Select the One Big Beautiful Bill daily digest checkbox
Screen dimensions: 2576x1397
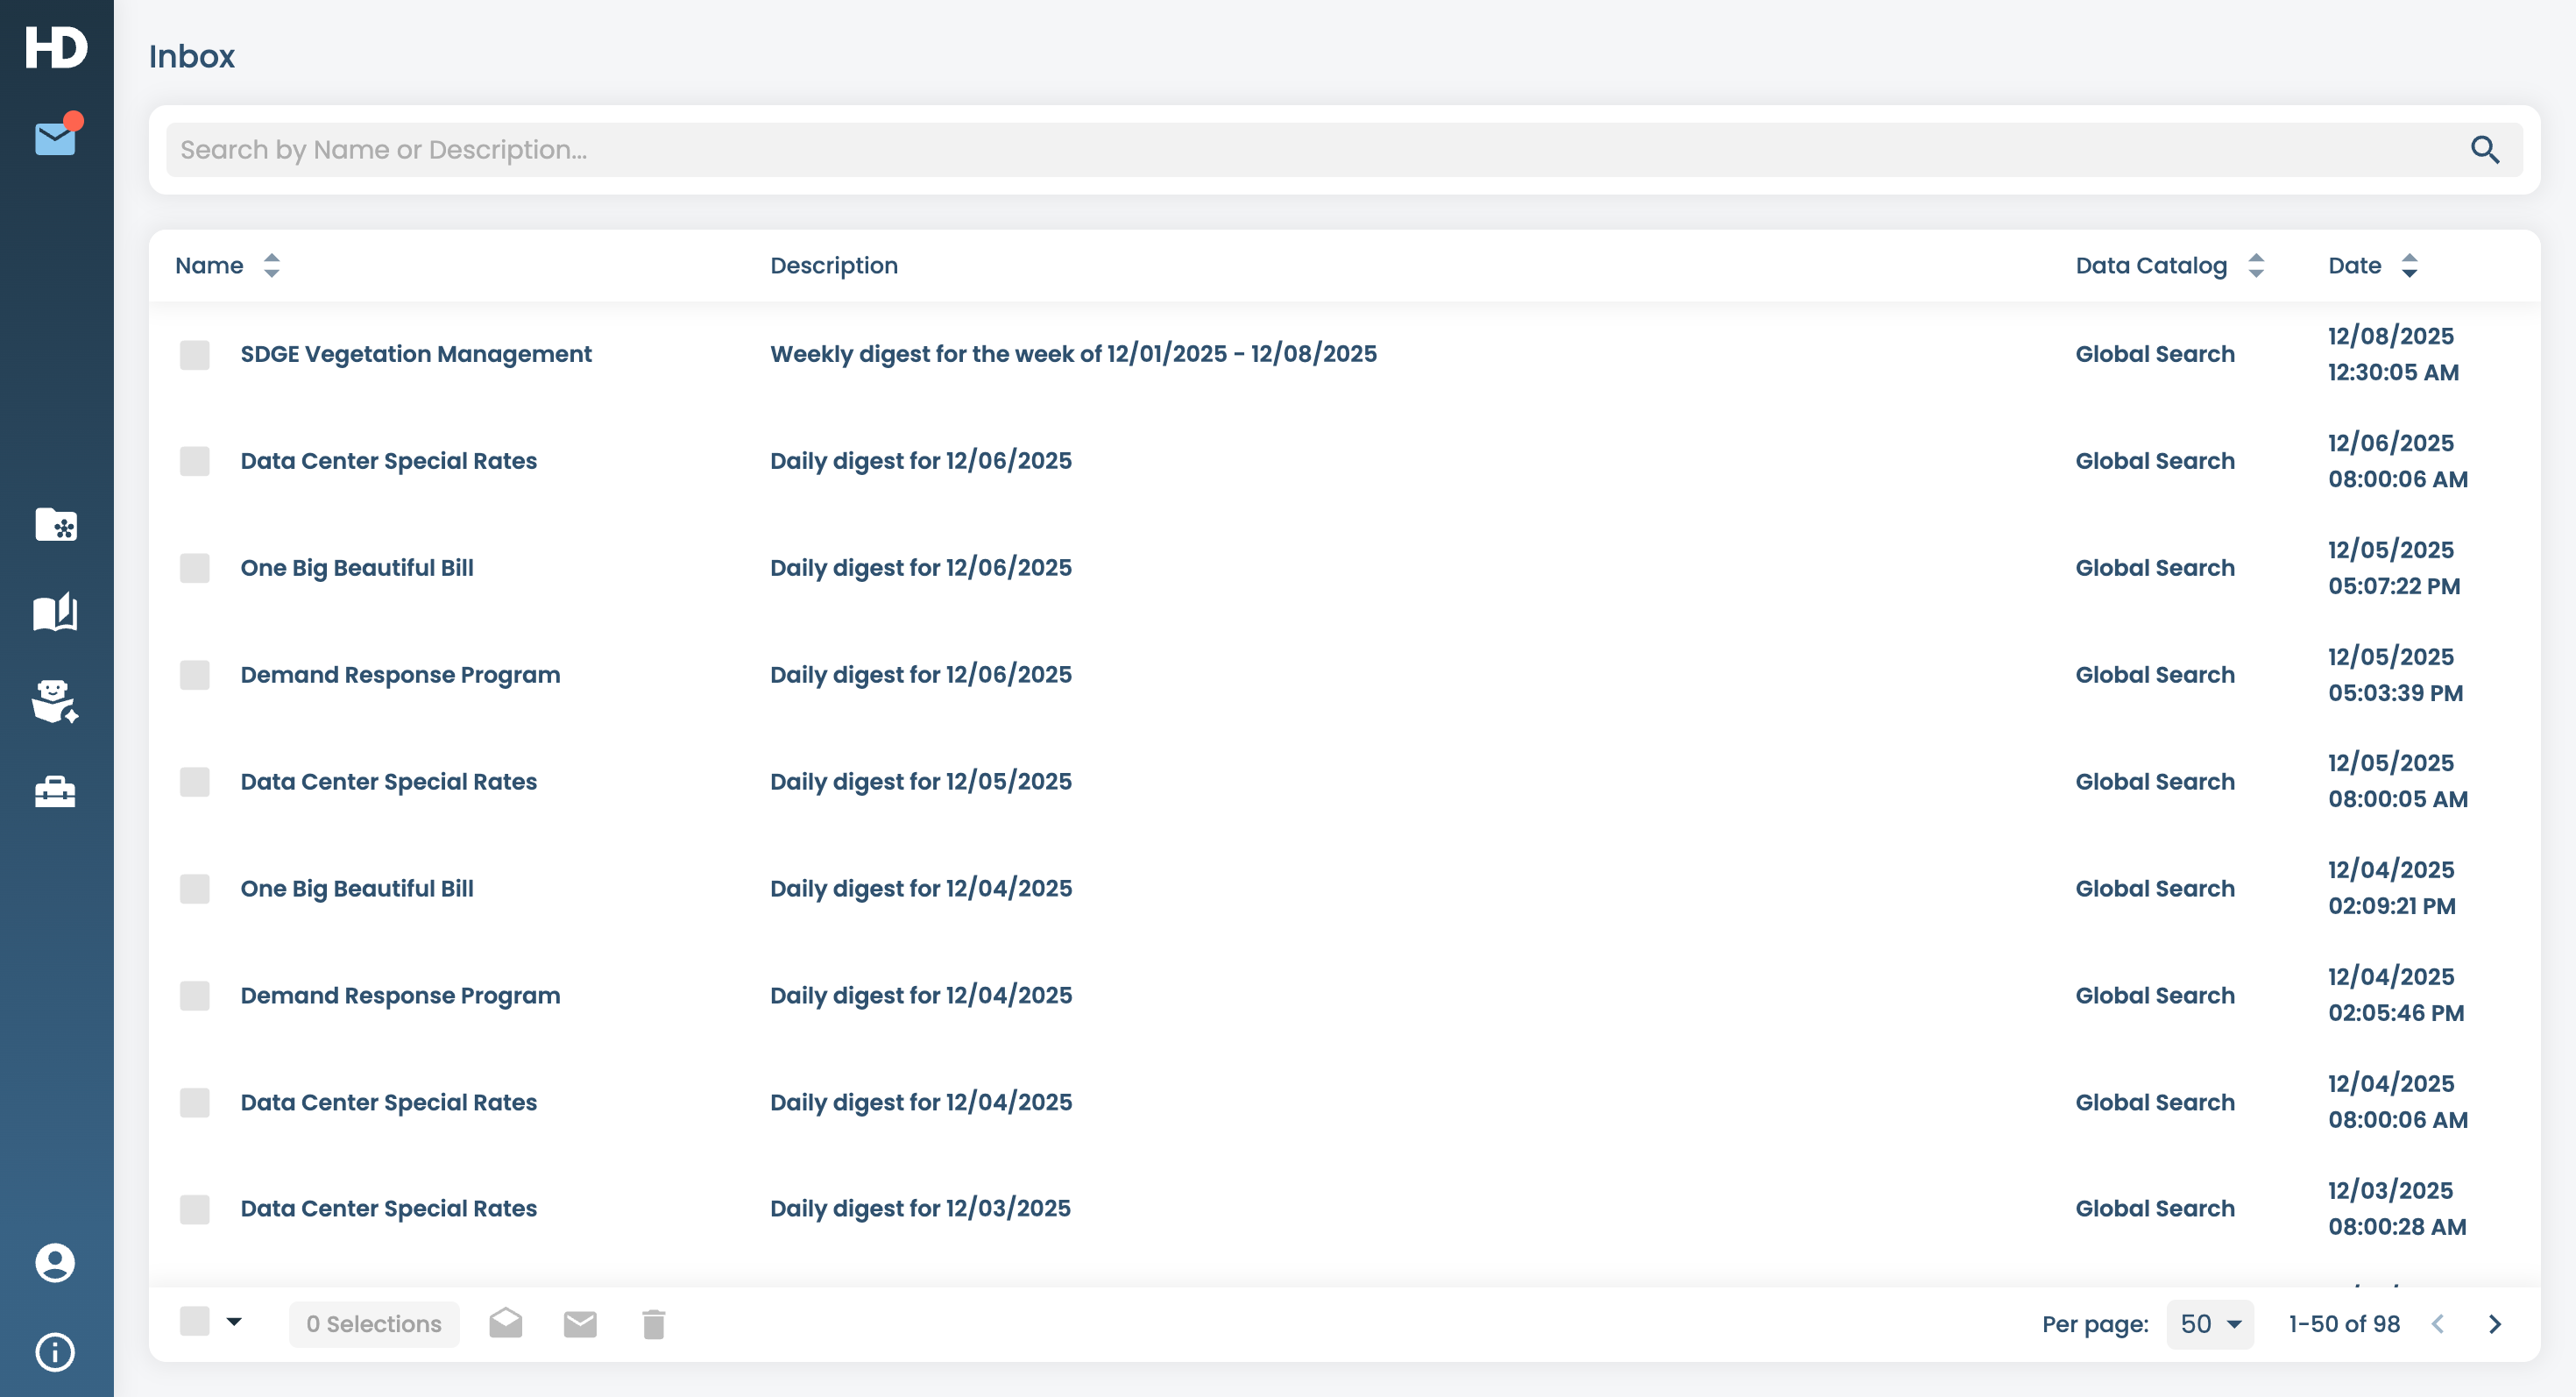pyautogui.click(x=194, y=569)
